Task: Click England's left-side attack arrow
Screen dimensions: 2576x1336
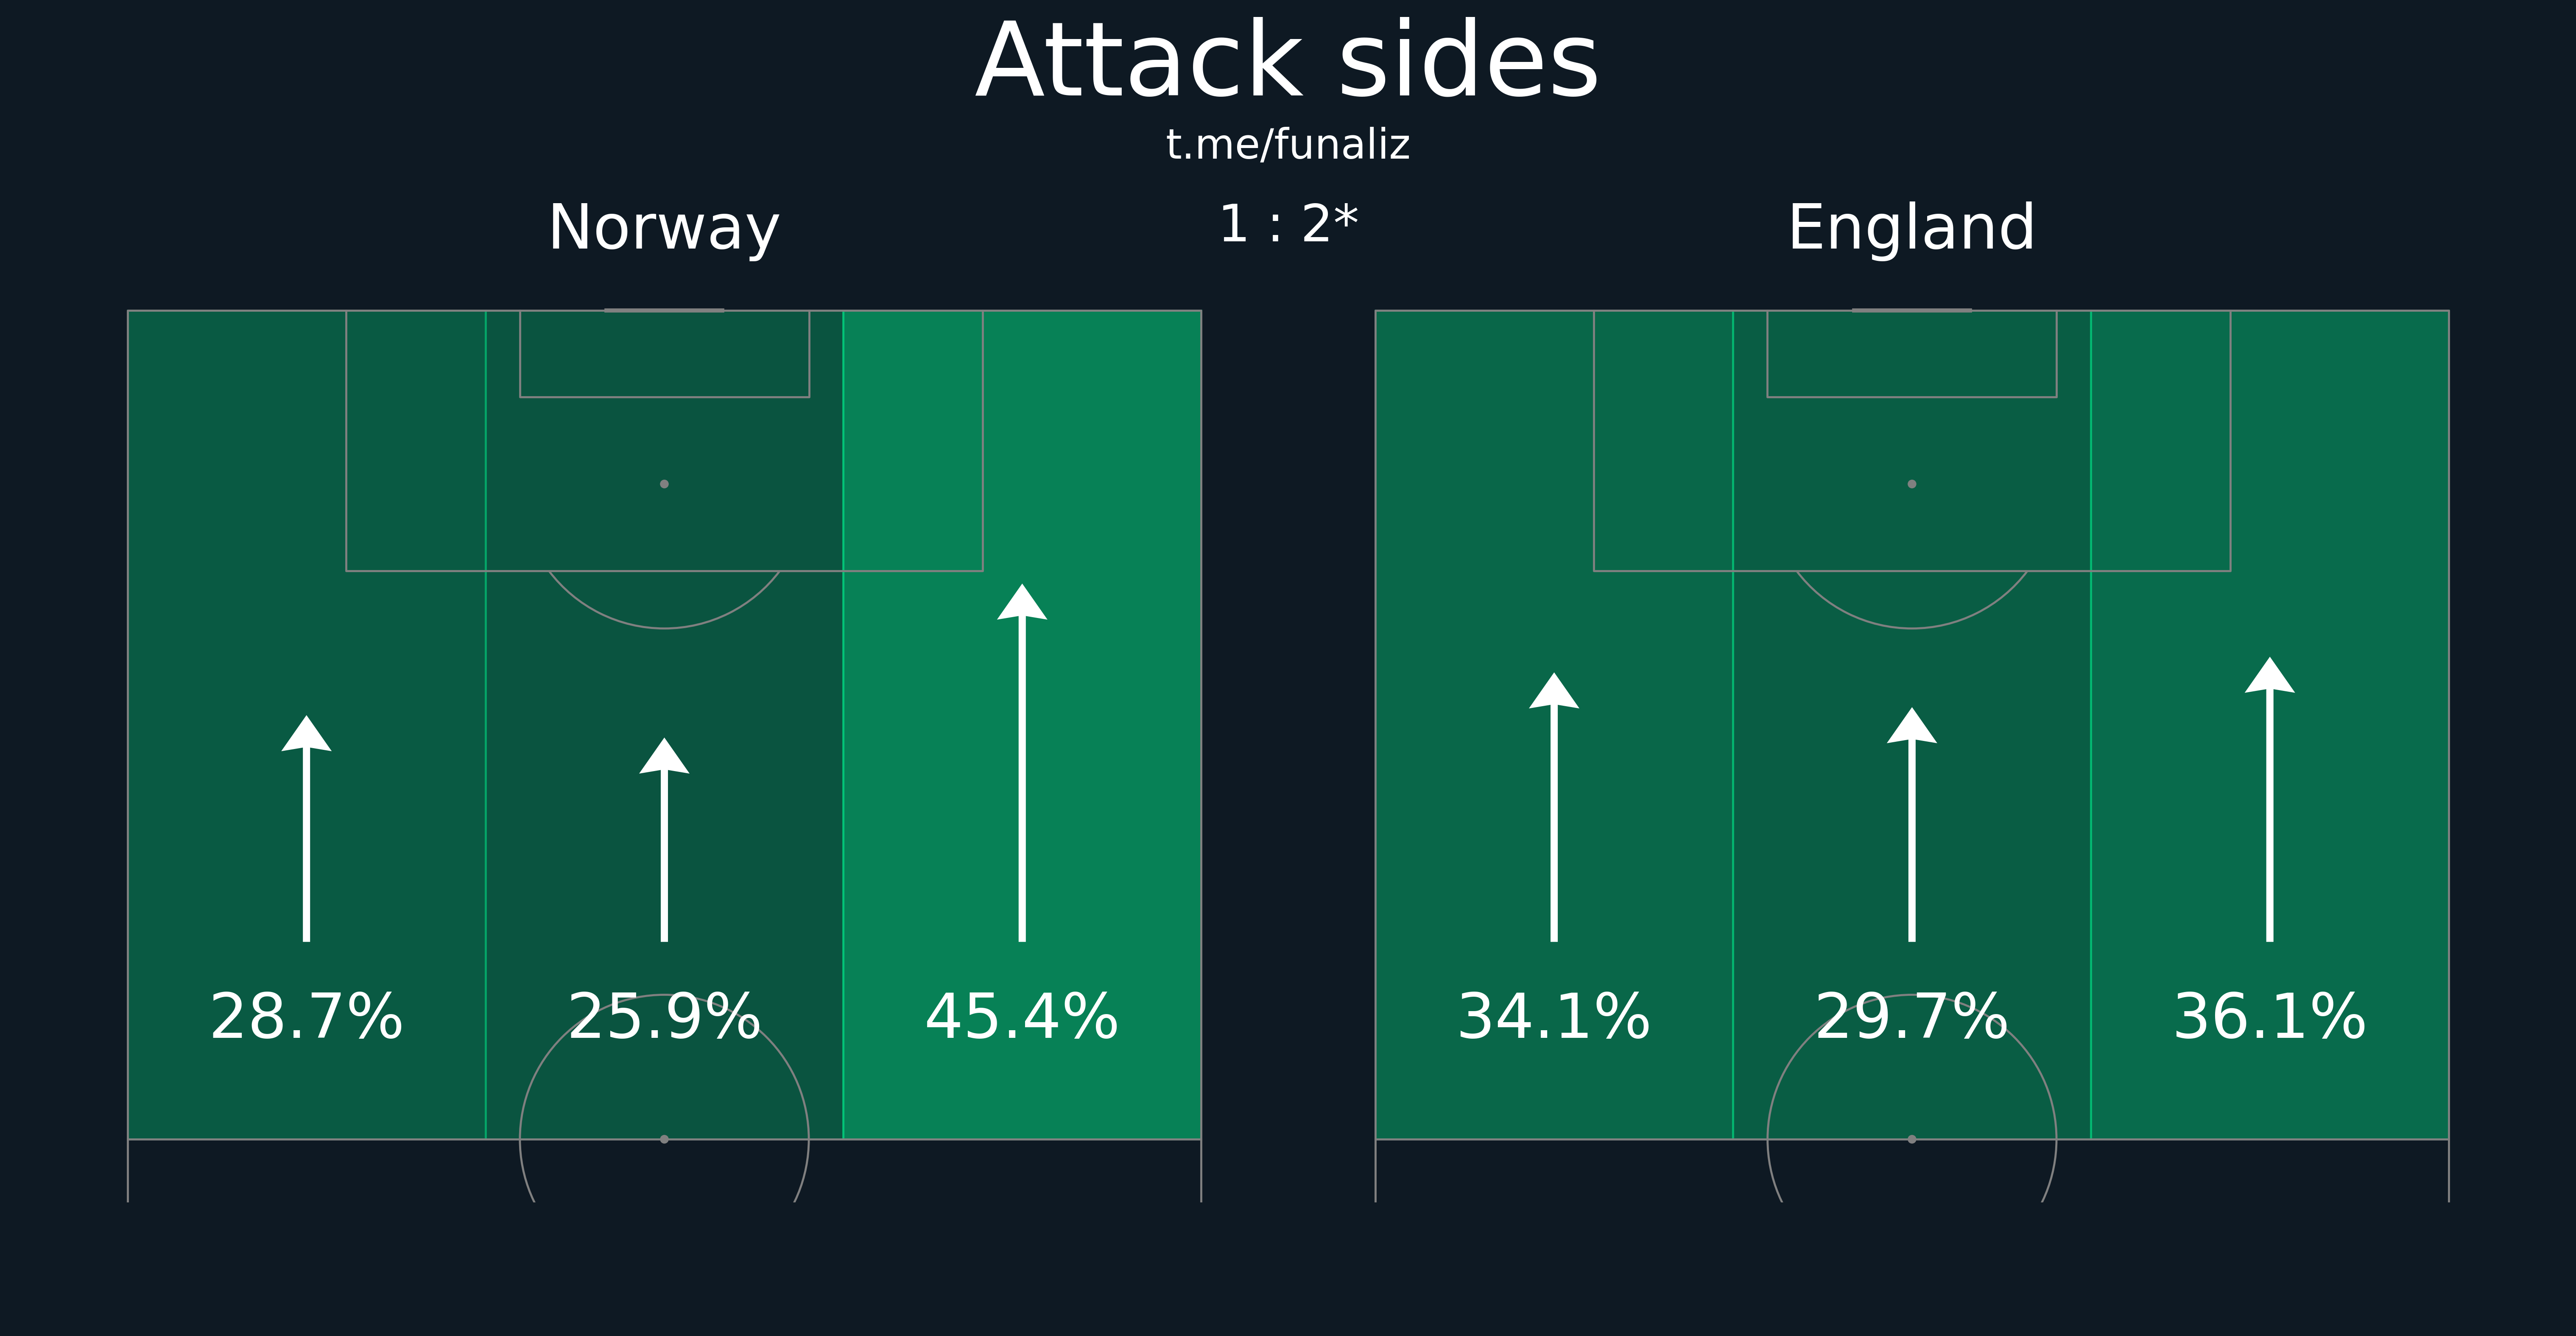Action: 1554,807
